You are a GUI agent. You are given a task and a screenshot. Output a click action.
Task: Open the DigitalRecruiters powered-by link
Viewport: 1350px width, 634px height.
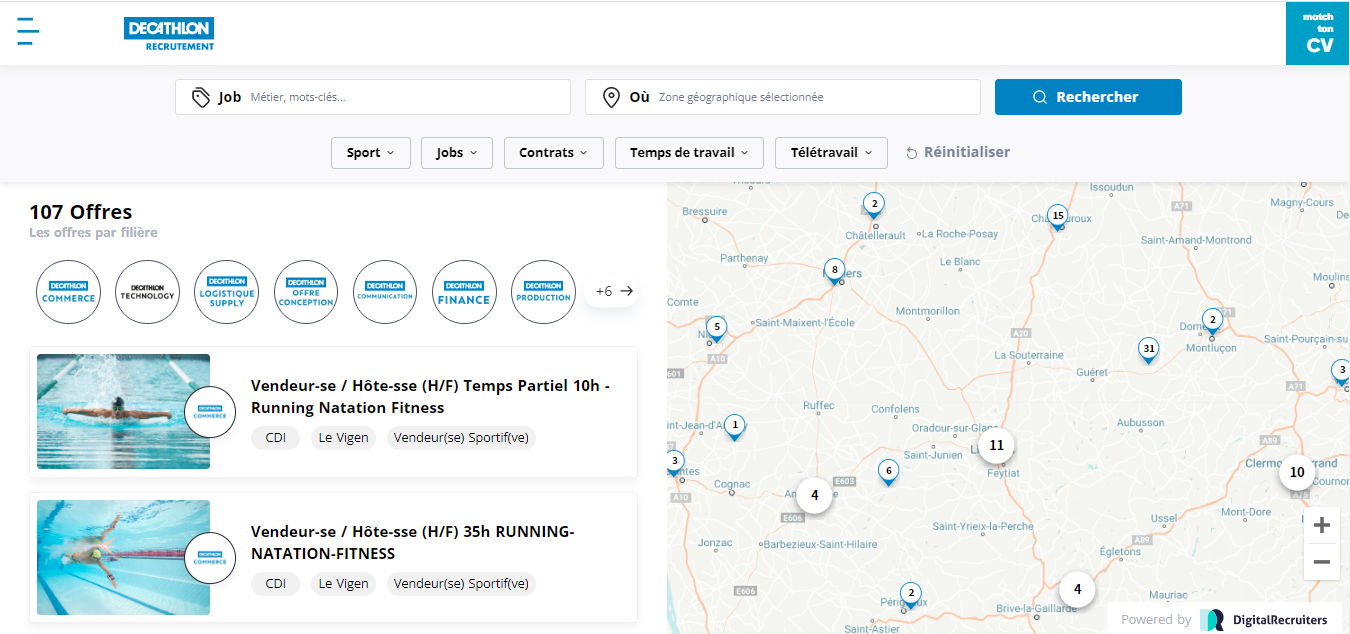coord(1224,619)
